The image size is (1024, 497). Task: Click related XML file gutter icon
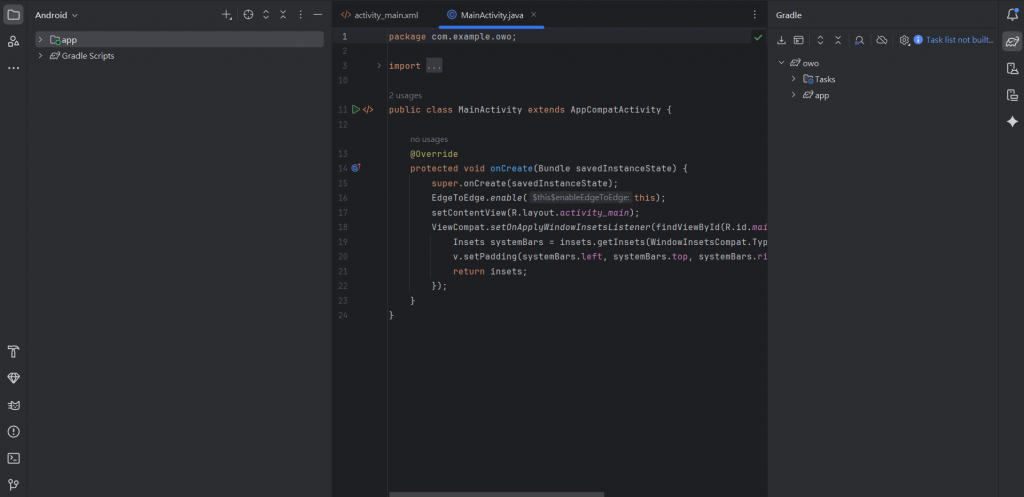click(x=368, y=110)
